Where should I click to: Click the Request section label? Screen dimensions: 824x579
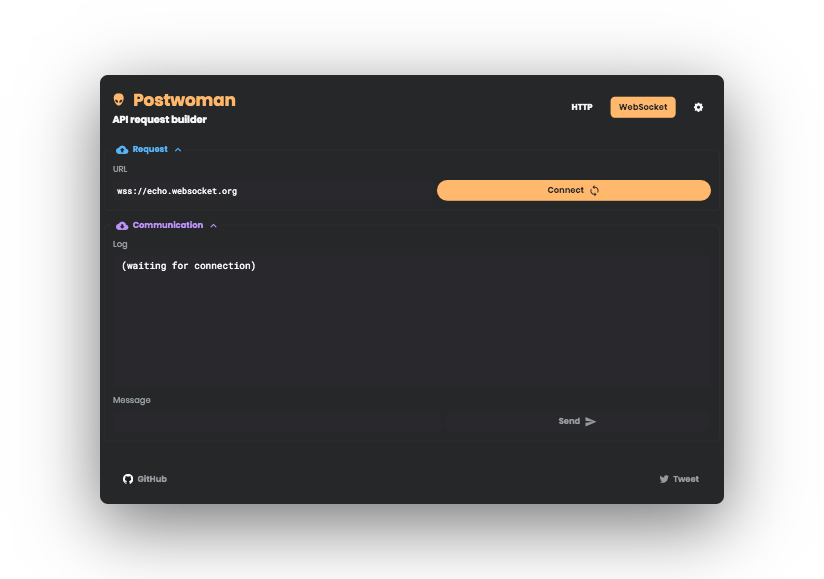tap(150, 149)
